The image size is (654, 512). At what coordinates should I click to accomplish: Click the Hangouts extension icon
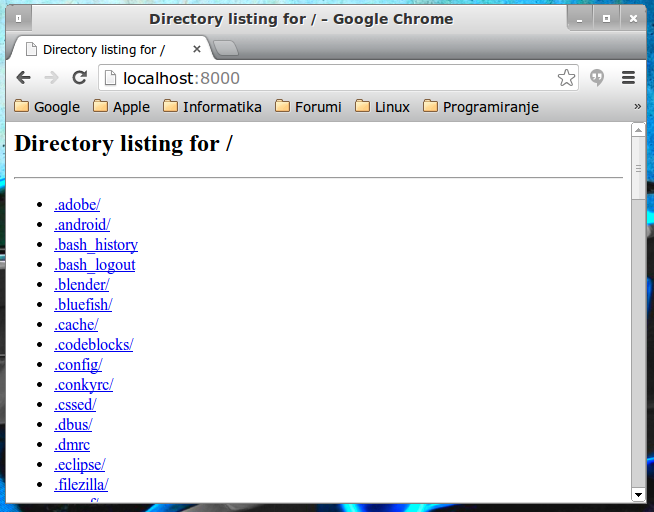pos(597,78)
